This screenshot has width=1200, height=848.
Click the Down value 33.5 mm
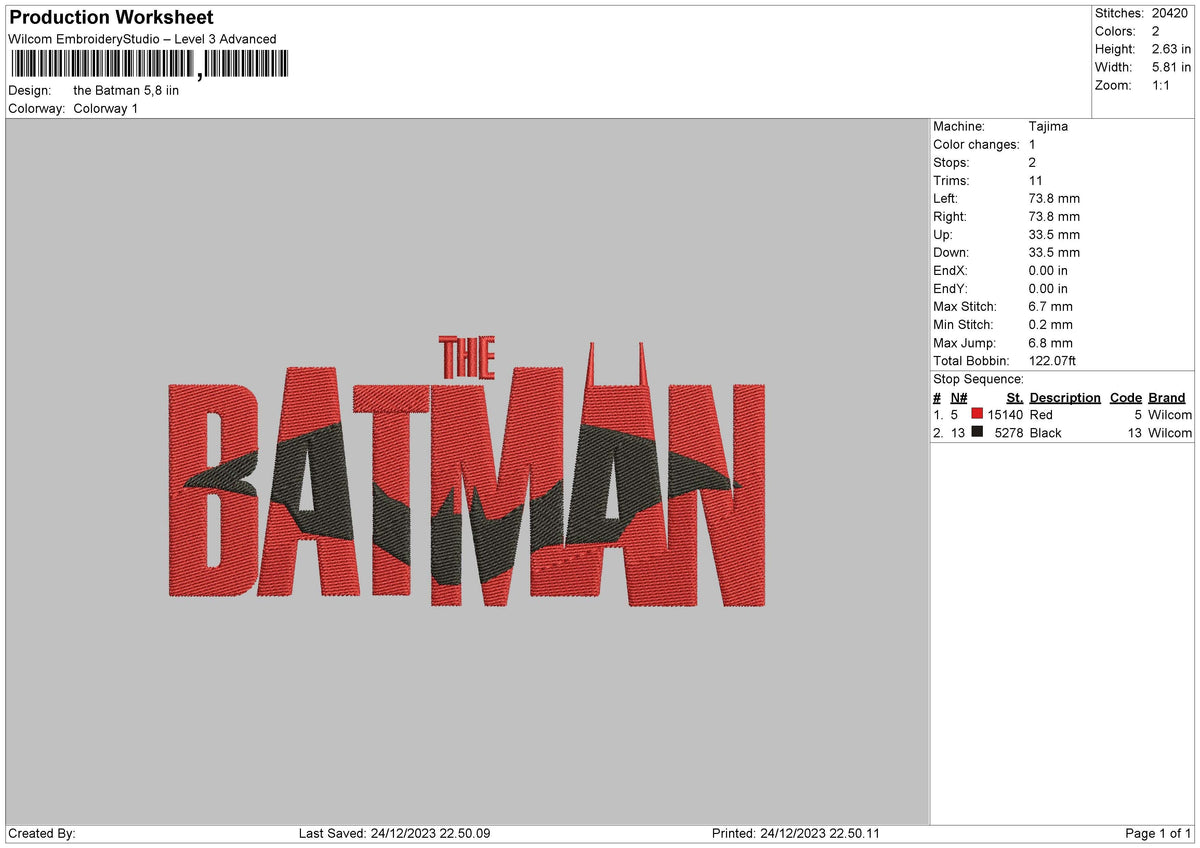coord(1054,252)
